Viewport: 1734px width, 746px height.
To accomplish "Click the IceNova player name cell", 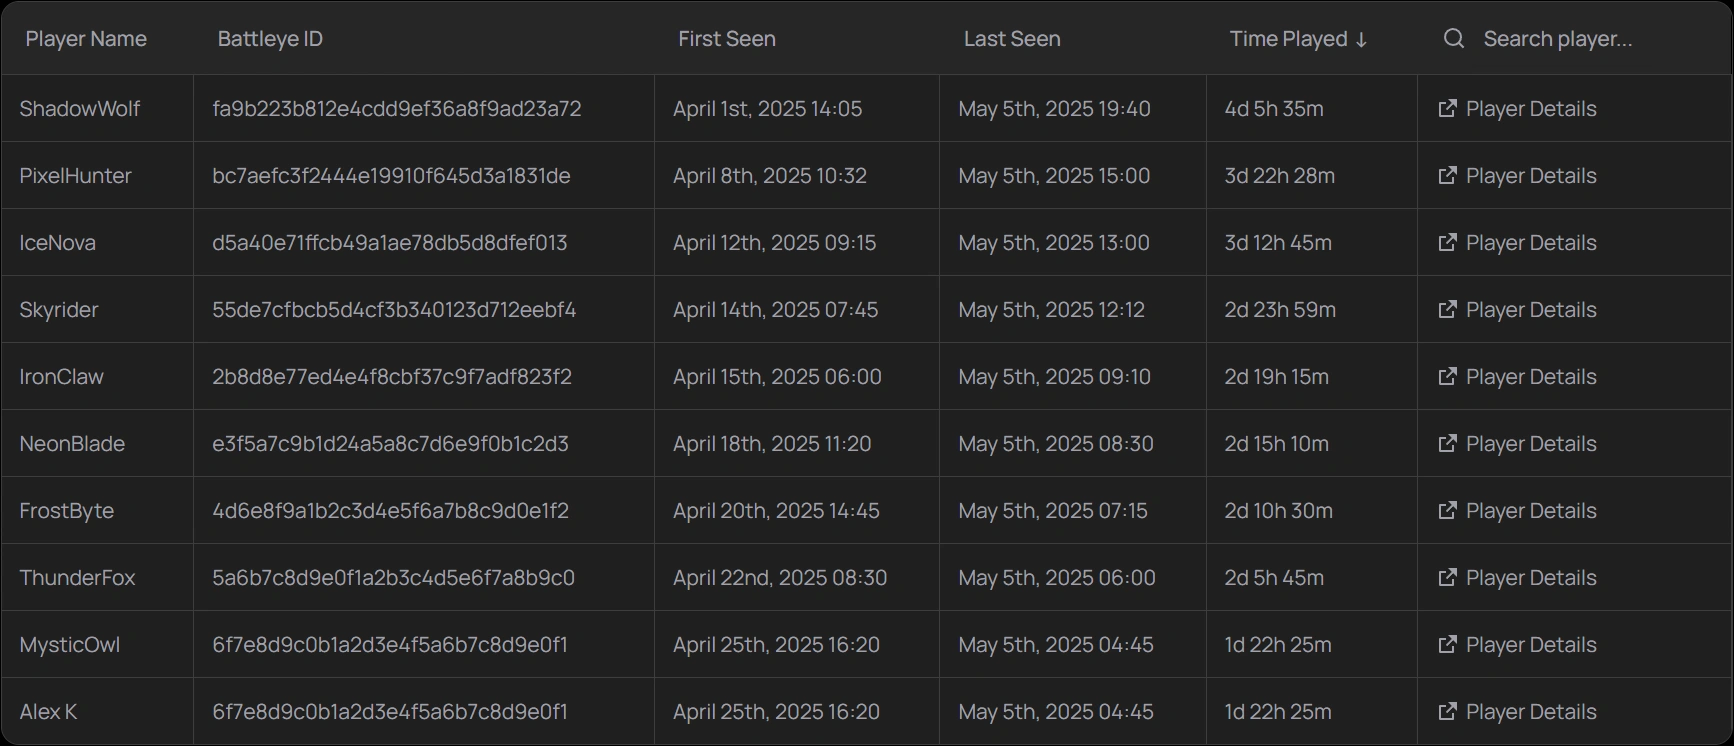I will coord(58,243).
